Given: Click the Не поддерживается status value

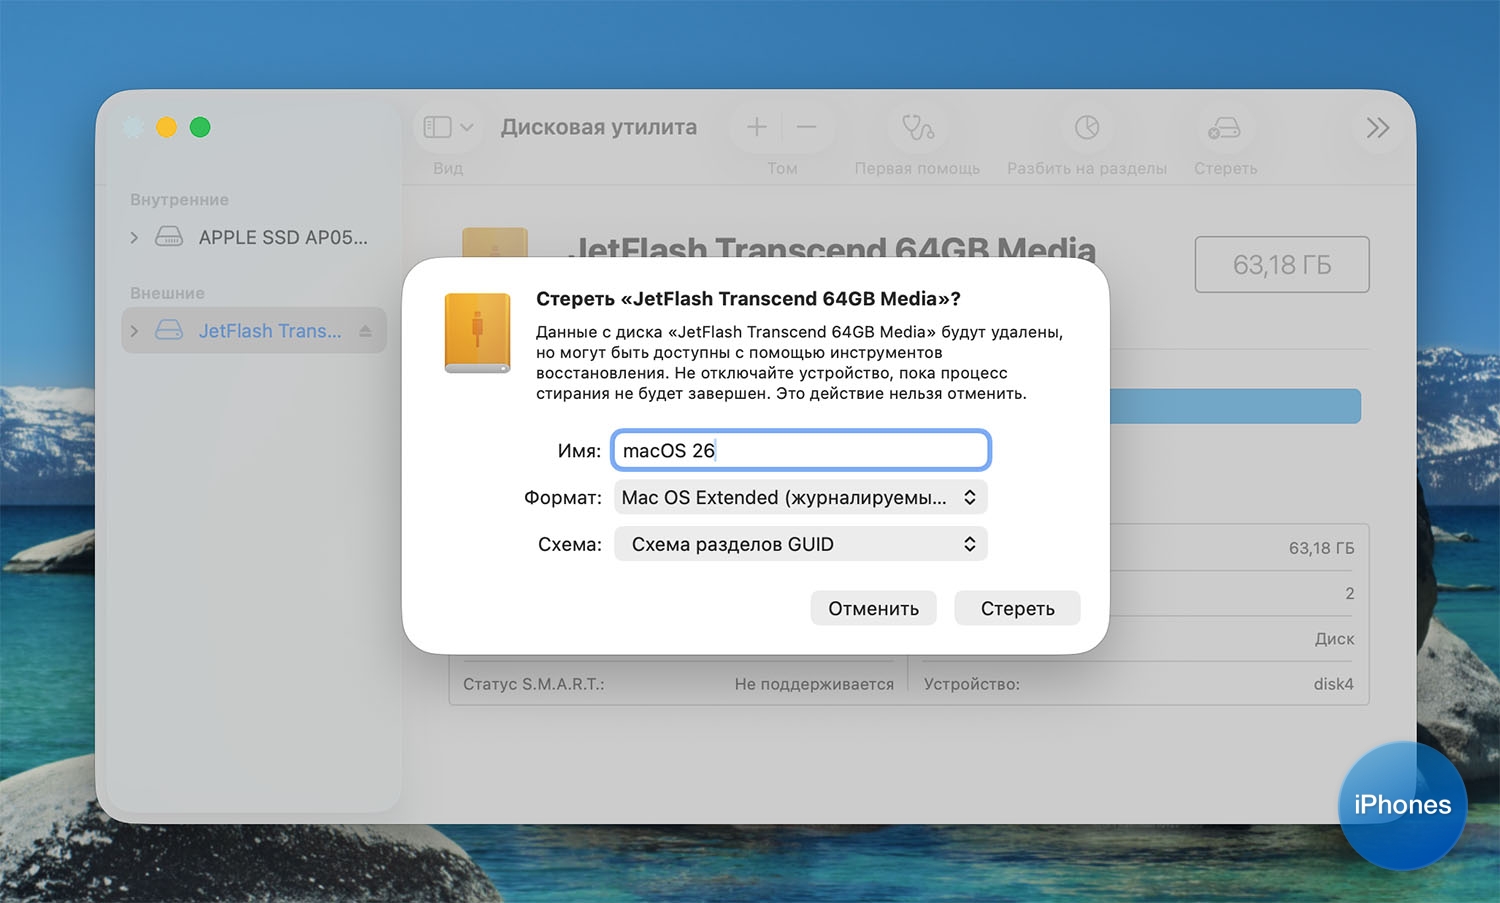Looking at the screenshot, I should click(814, 684).
